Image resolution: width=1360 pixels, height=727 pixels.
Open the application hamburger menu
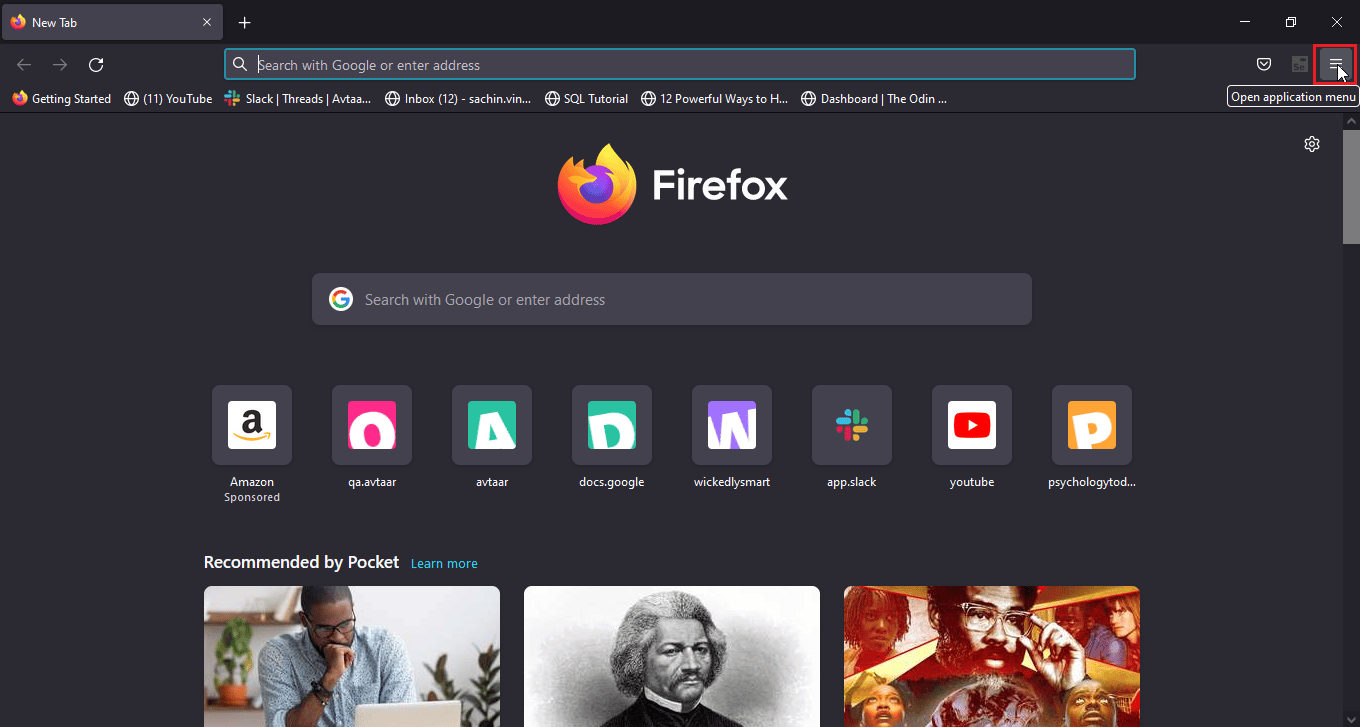1335,65
